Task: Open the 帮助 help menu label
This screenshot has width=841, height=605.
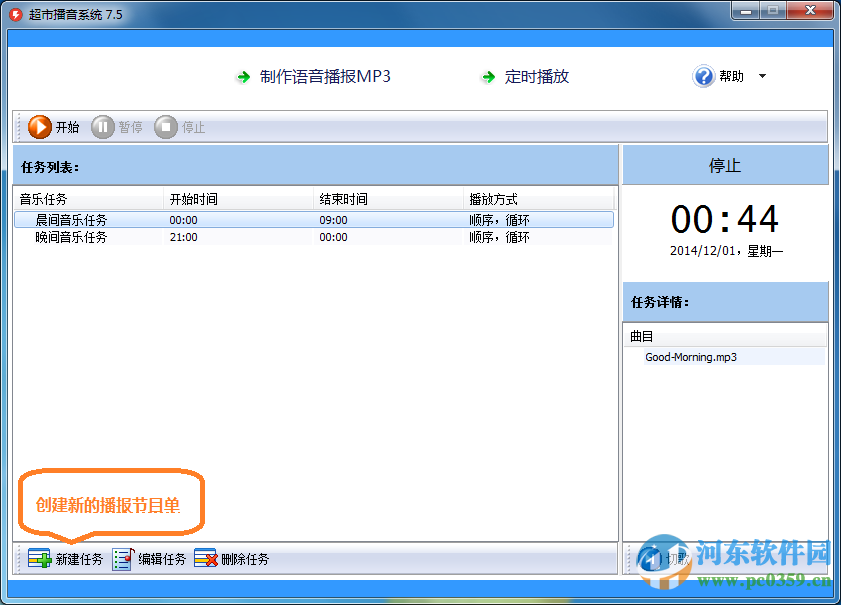Action: (732, 76)
